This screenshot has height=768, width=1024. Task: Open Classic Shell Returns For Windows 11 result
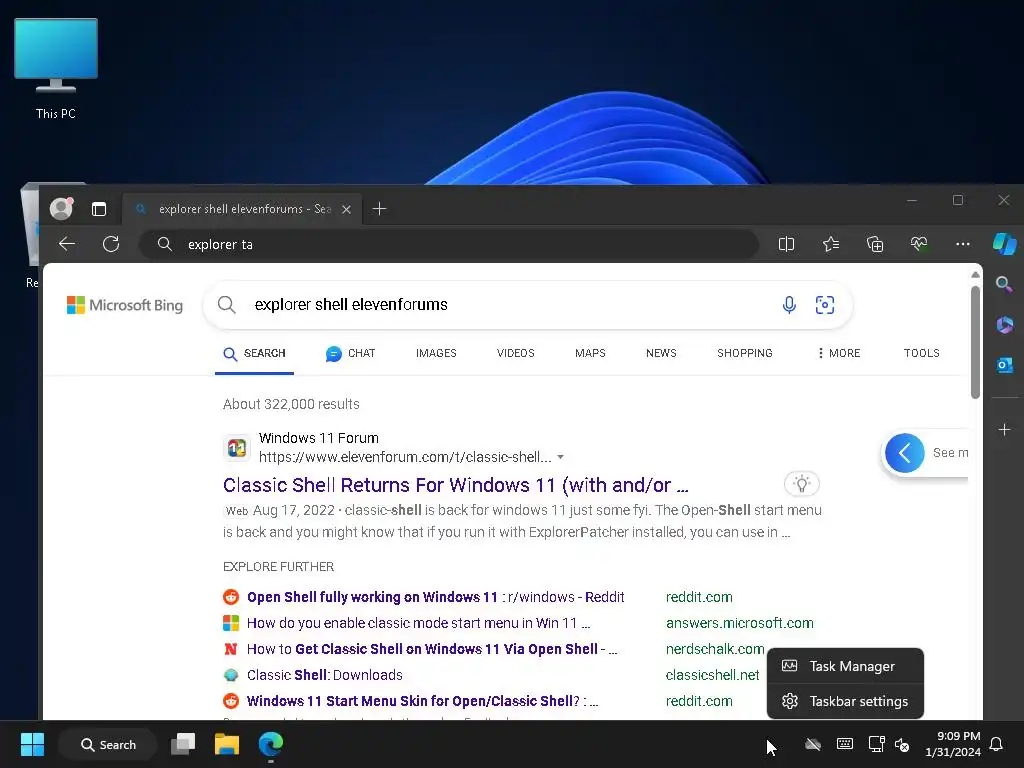pos(456,485)
